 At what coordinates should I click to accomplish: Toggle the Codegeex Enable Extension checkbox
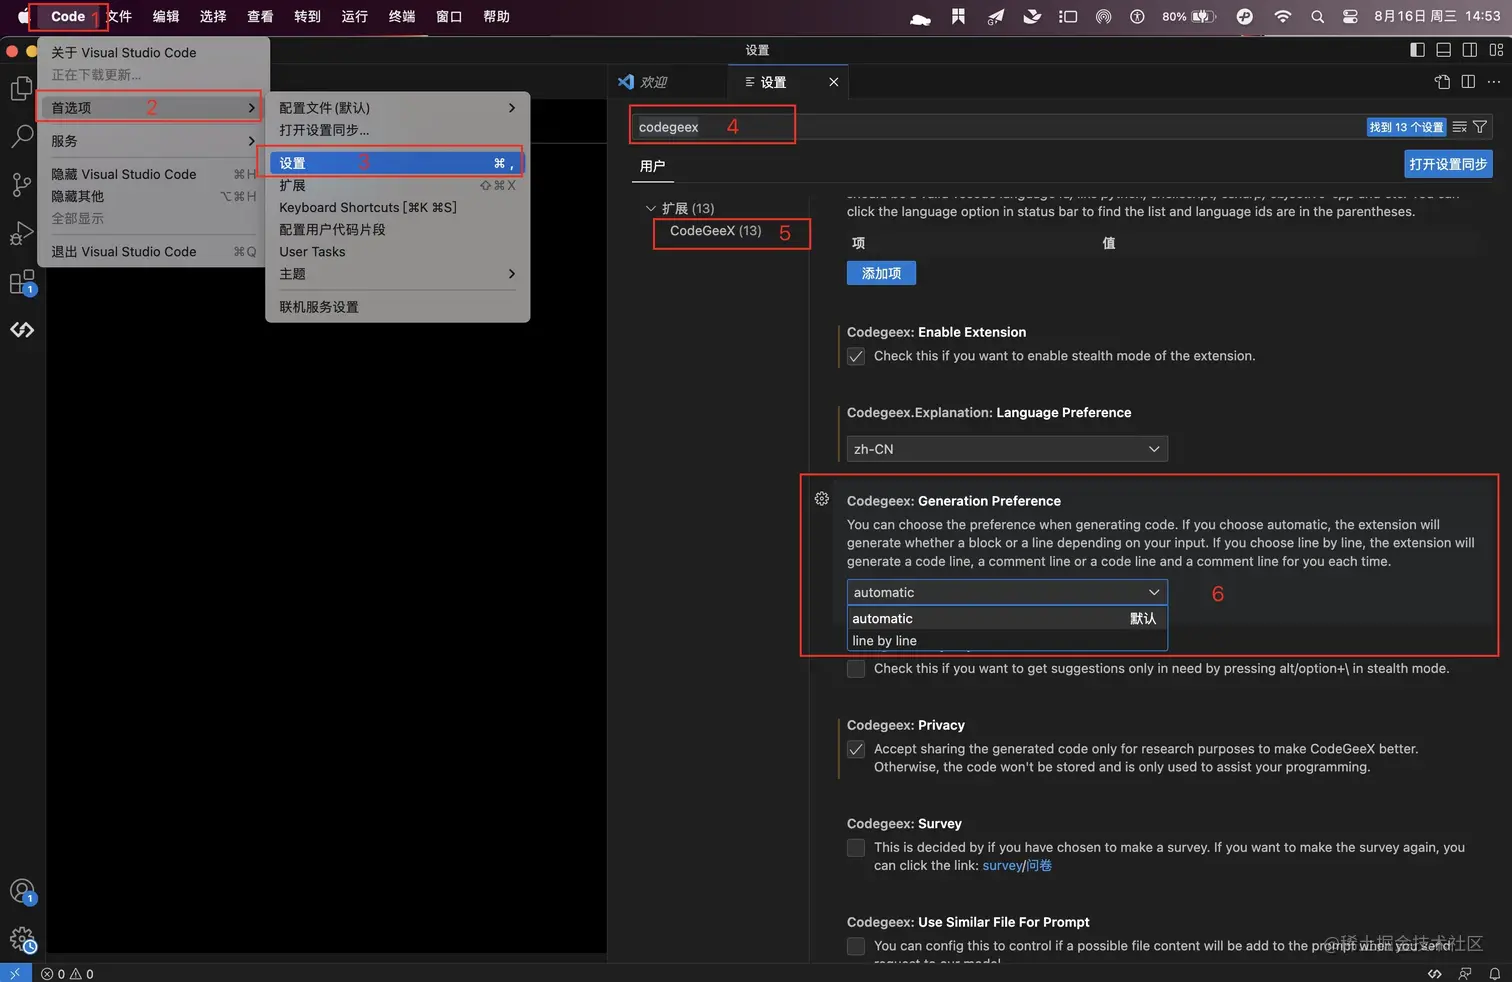tap(856, 356)
